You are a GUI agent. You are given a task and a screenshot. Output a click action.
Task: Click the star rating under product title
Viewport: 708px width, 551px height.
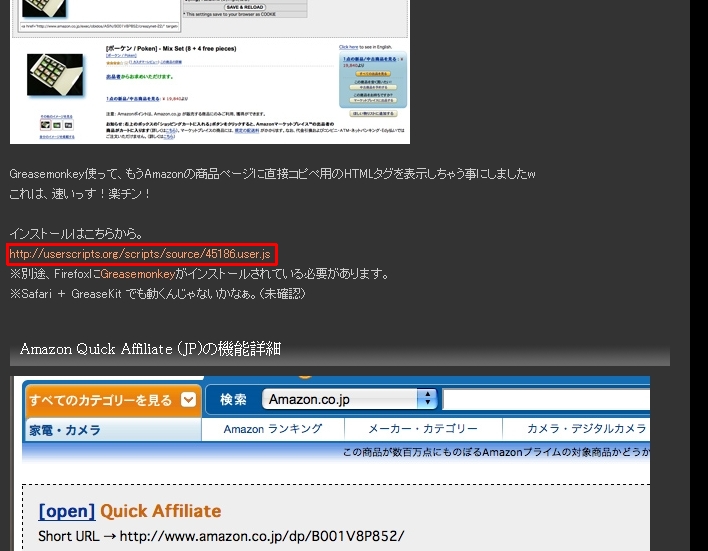click(x=115, y=62)
